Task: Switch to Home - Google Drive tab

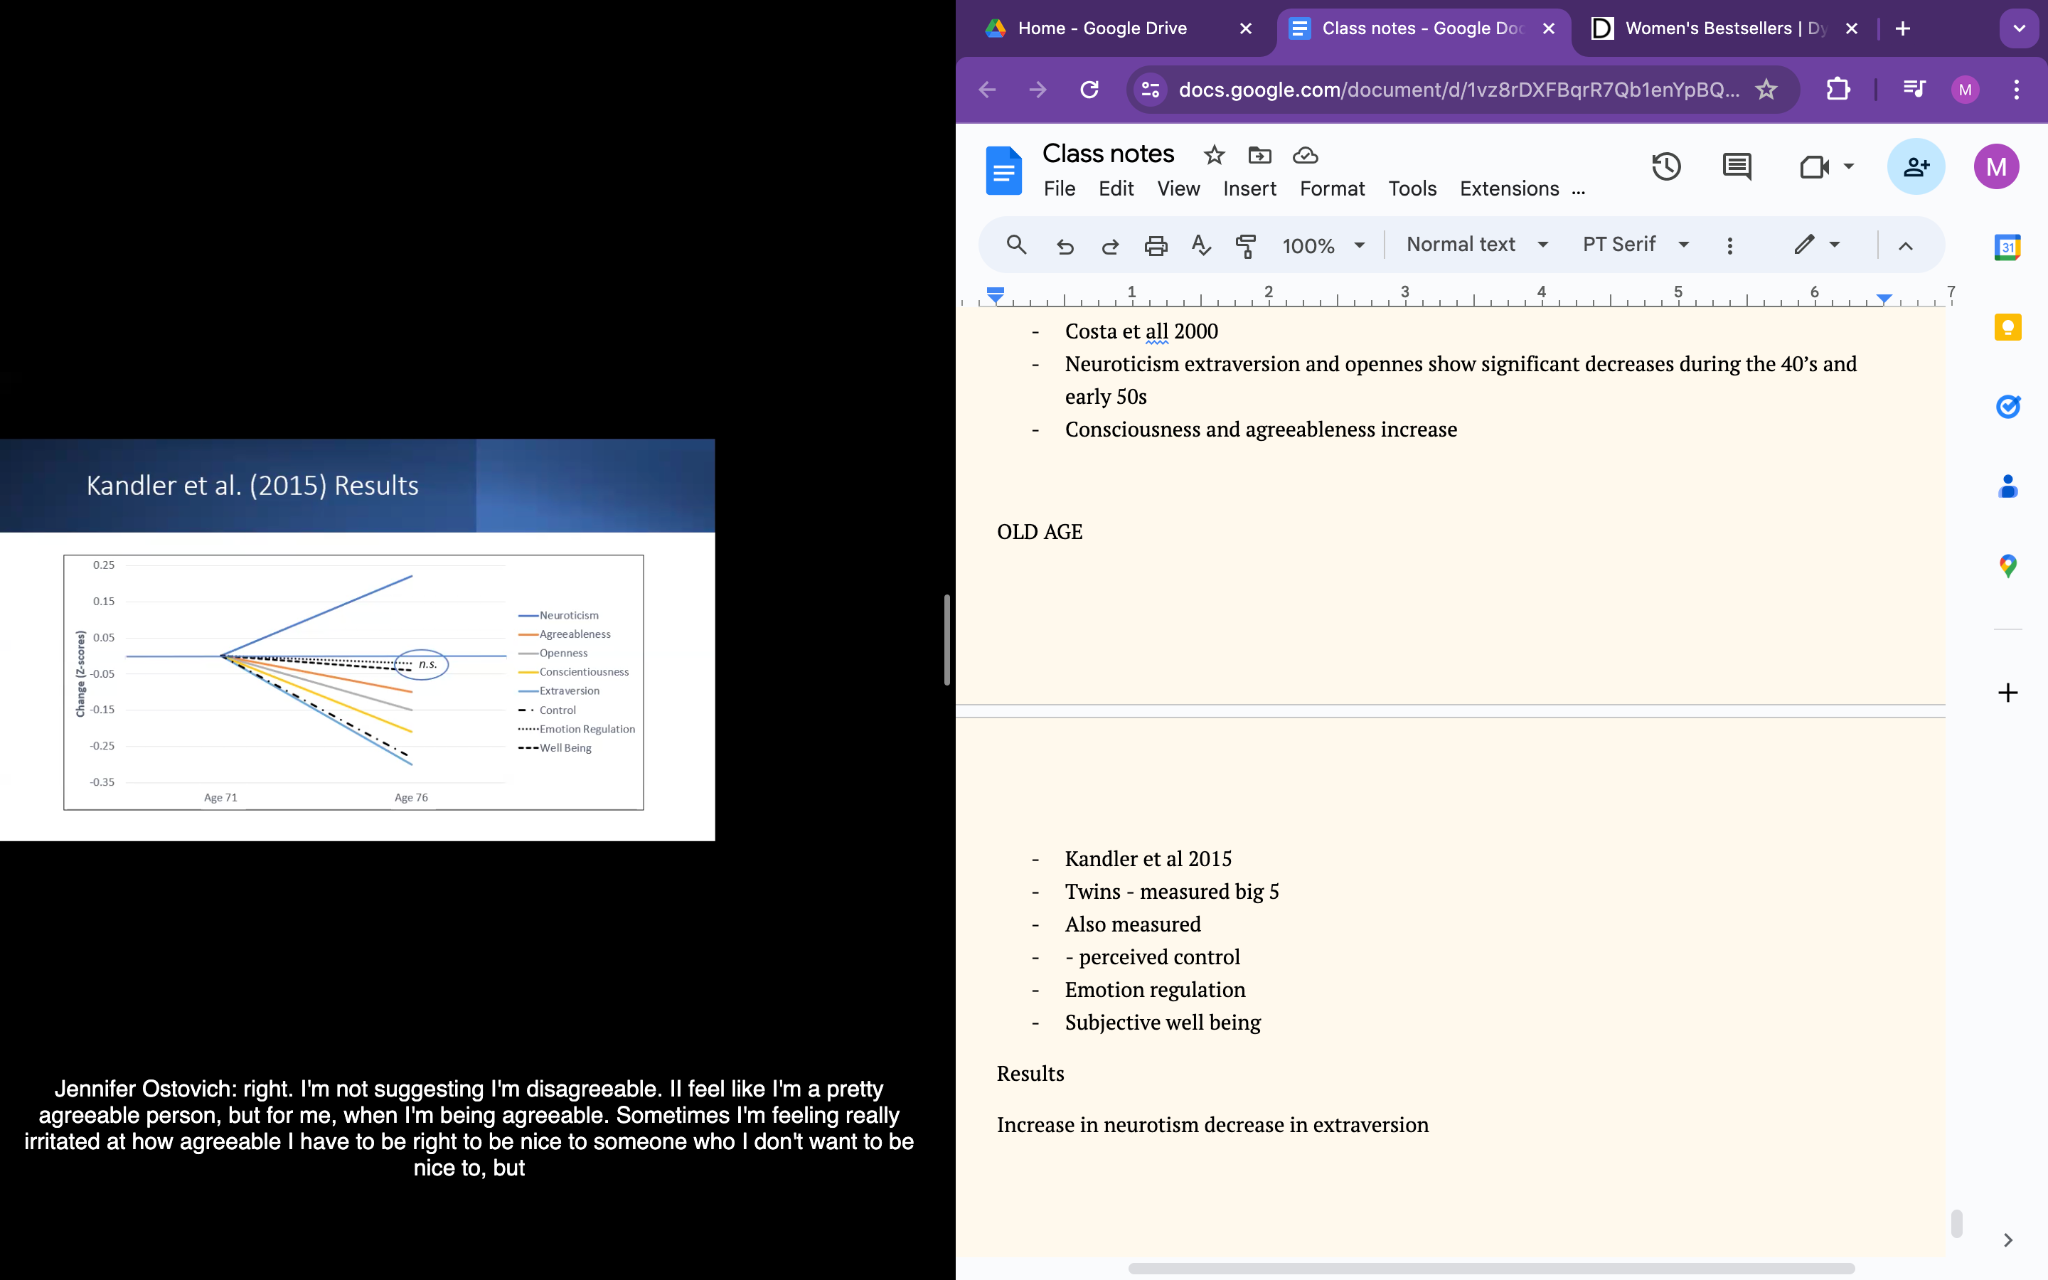Action: point(1102,28)
